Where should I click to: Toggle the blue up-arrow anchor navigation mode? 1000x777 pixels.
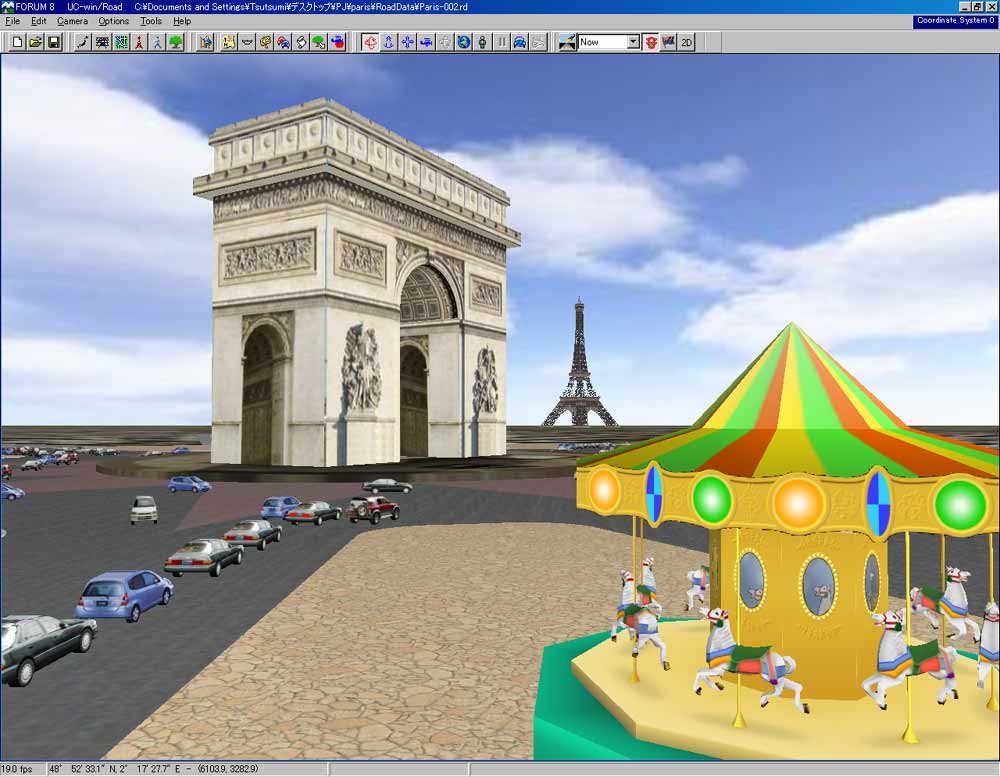pyautogui.click(x=388, y=42)
